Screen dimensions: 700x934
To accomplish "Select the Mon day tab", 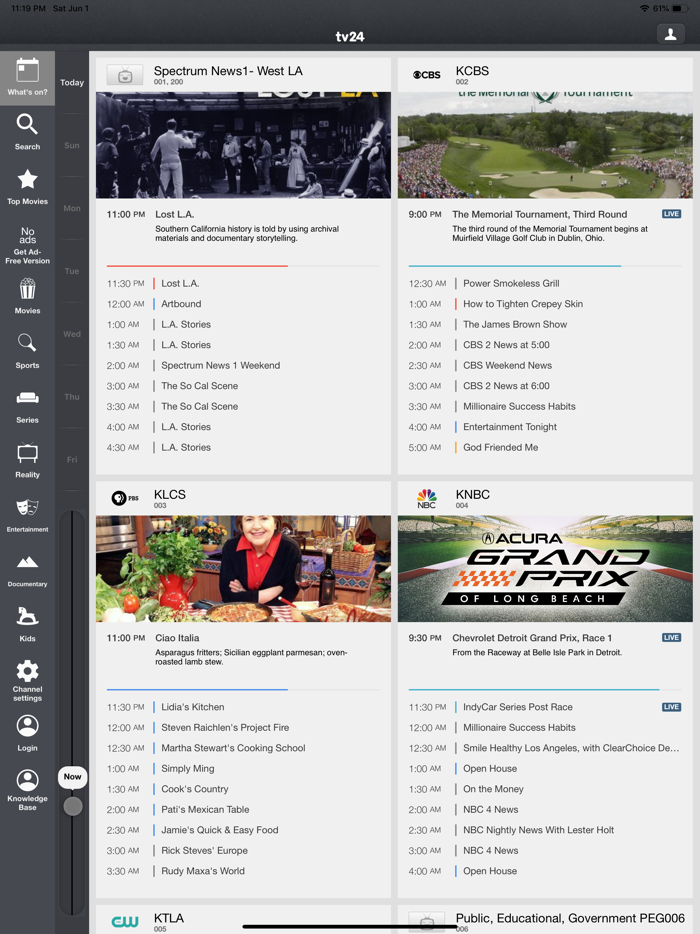I will coord(72,208).
